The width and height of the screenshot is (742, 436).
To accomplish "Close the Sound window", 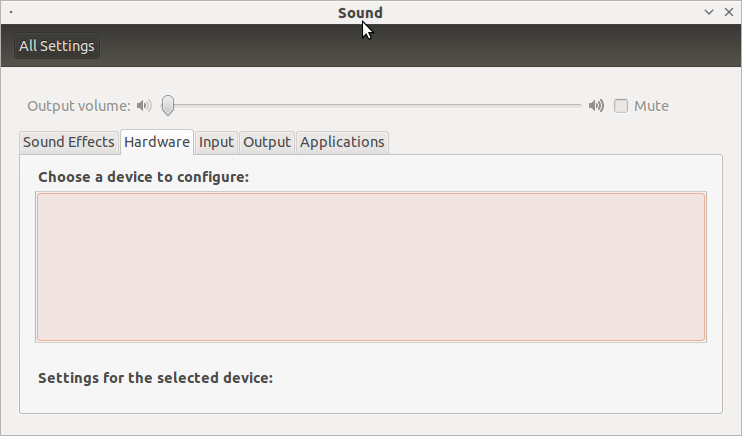I will [729, 12].
